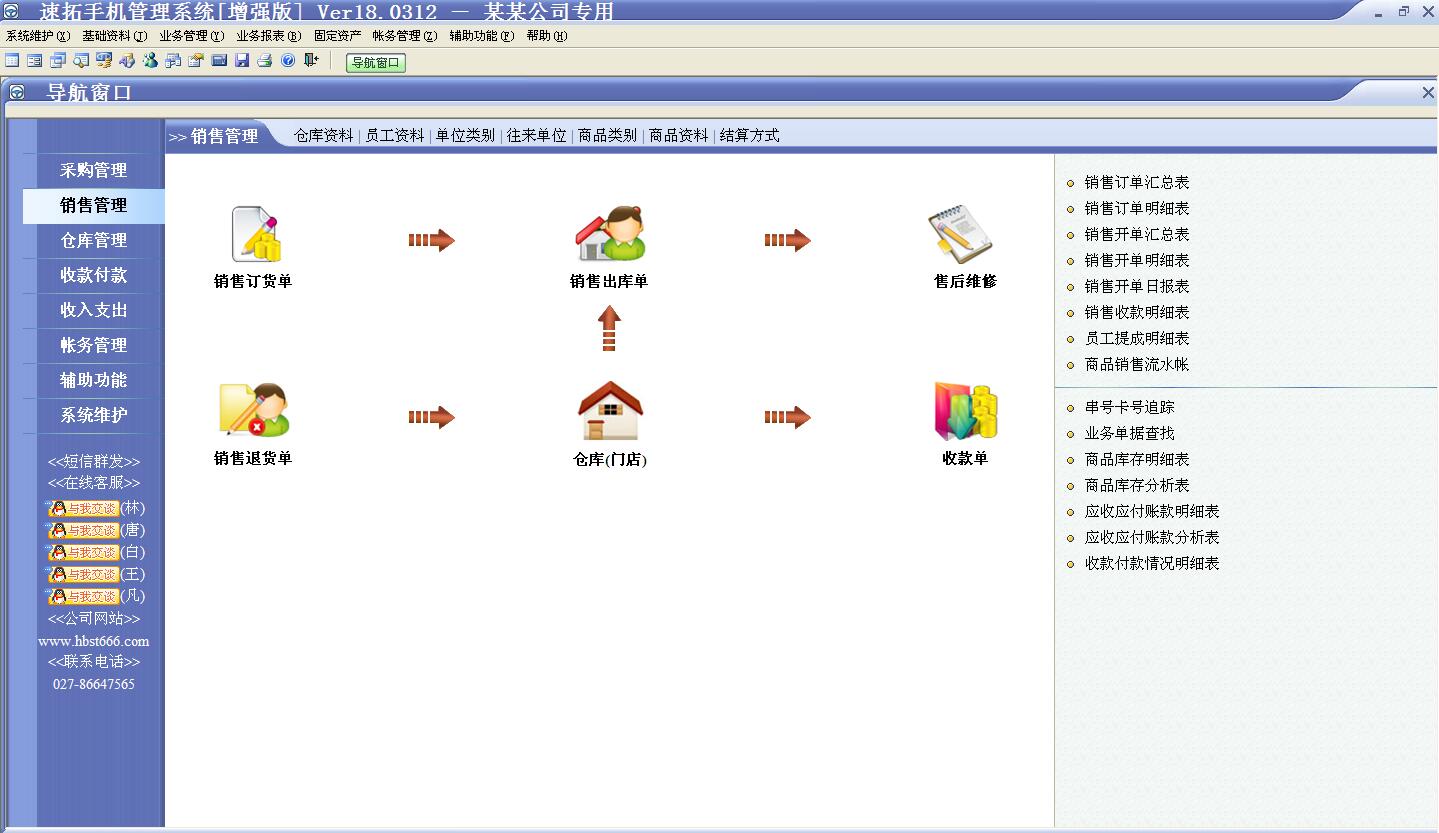Click the floppy disk save toolbar icon
This screenshot has height=833, width=1439.
[x=242, y=61]
